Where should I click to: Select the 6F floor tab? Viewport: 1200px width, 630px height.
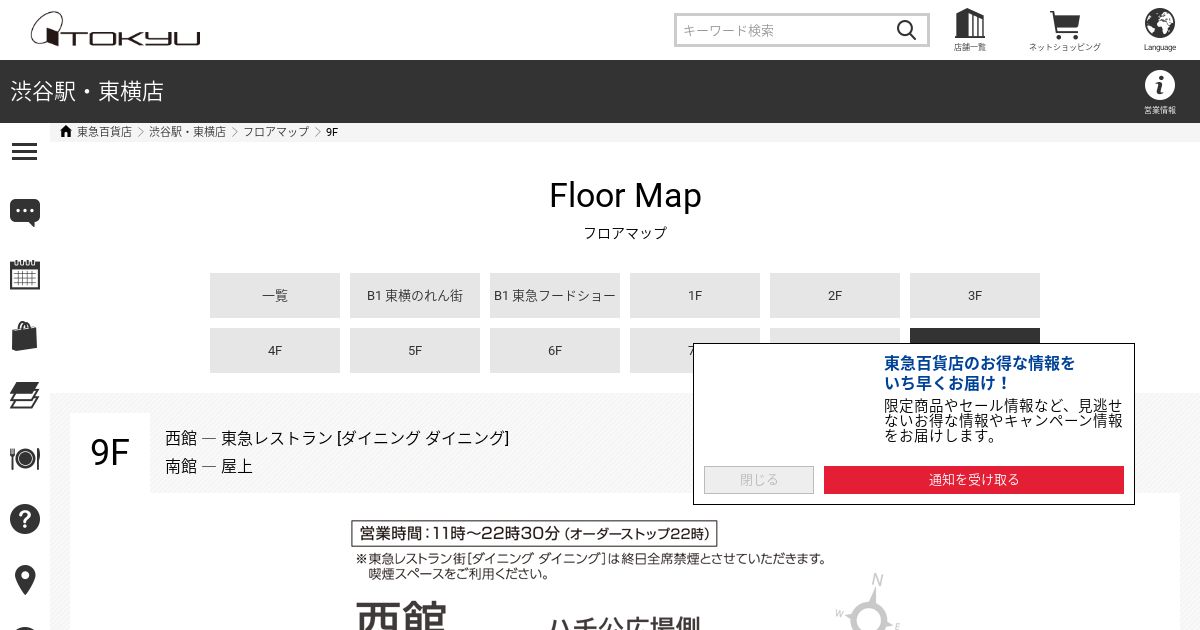pos(555,350)
